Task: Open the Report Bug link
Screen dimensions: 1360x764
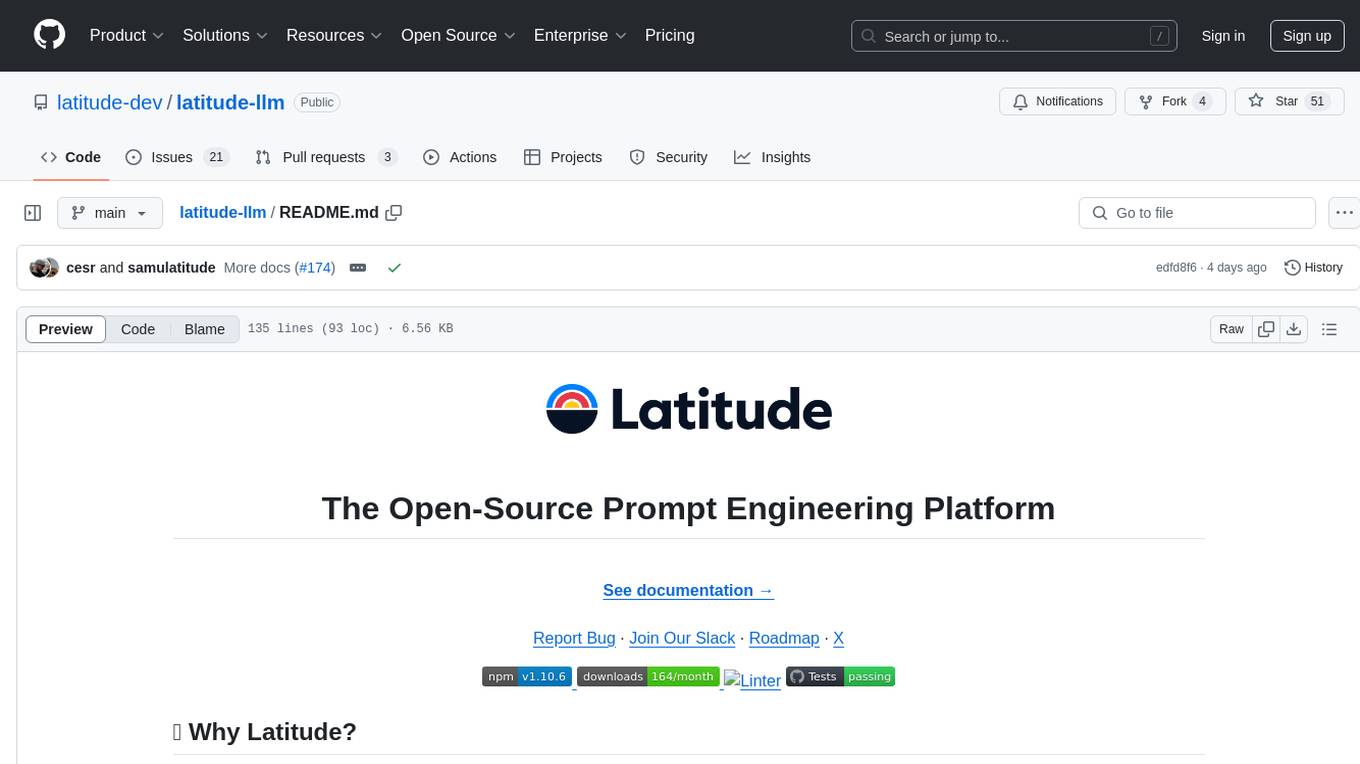Action: tap(574, 638)
